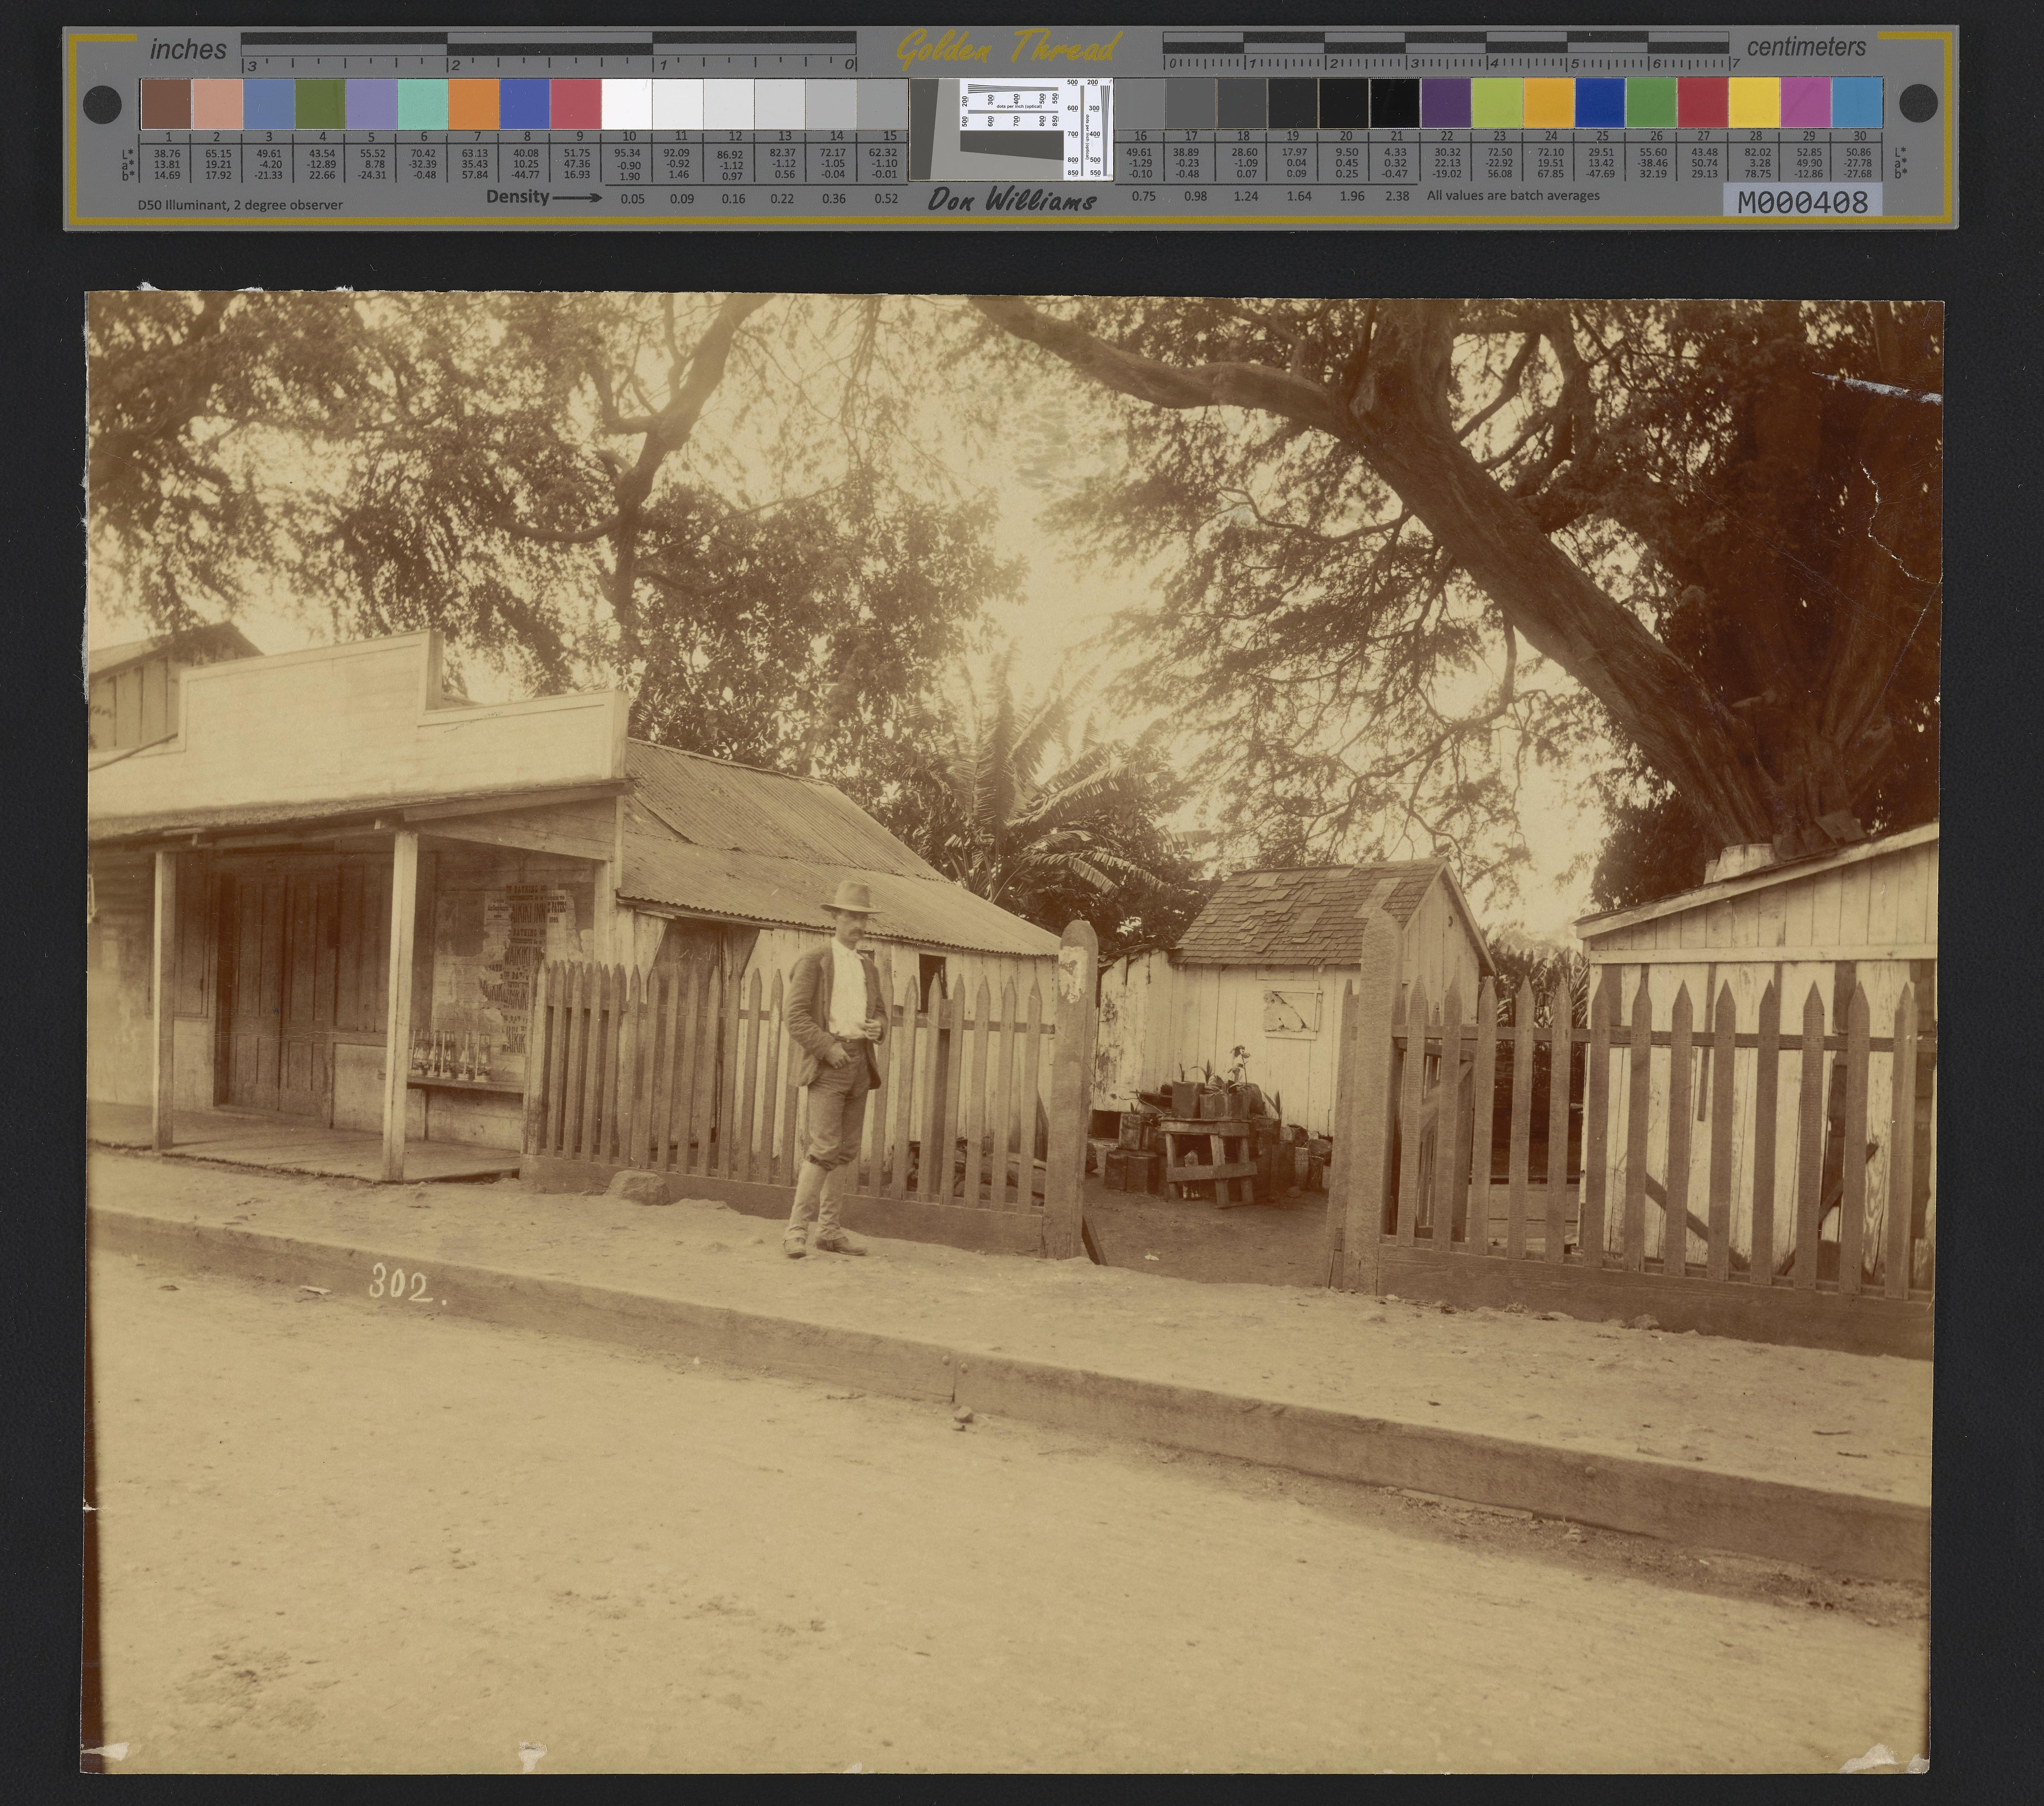
Task: Click the resolution target in the chart center
Action: [1011, 130]
